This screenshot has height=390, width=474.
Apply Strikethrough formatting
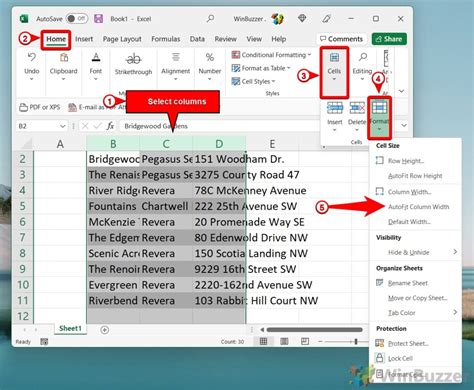click(x=133, y=63)
